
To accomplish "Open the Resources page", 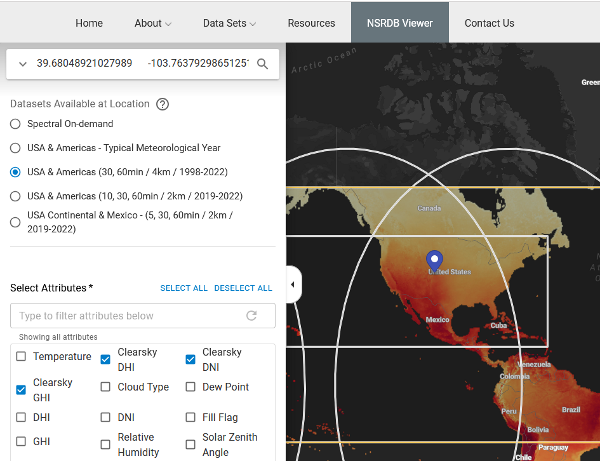I will [311, 23].
